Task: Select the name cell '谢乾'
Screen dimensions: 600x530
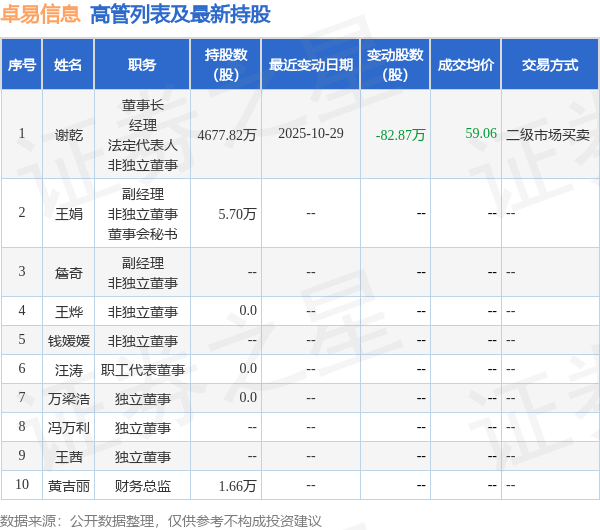Action: (68, 135)
